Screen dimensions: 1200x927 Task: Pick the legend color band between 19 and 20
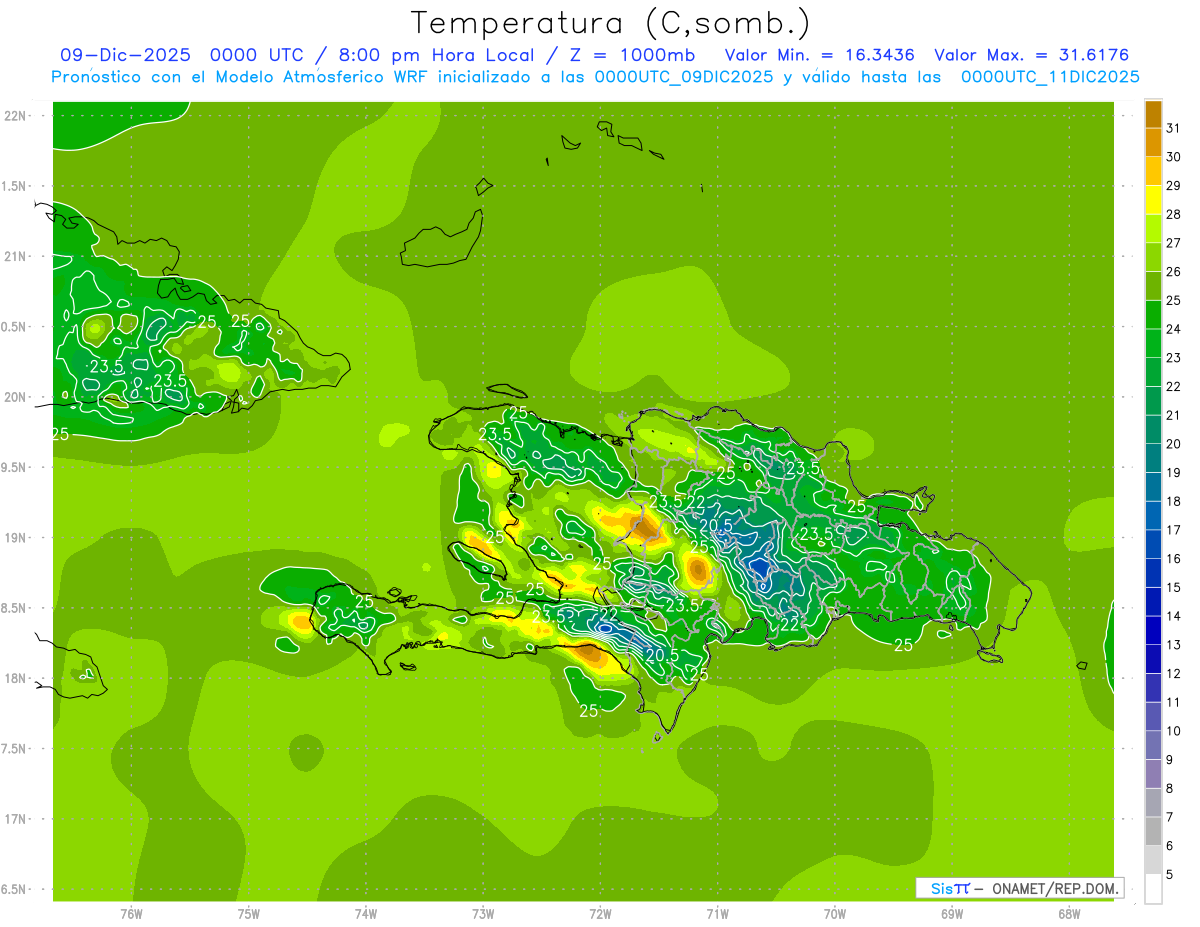click(x=1153, y=458)
